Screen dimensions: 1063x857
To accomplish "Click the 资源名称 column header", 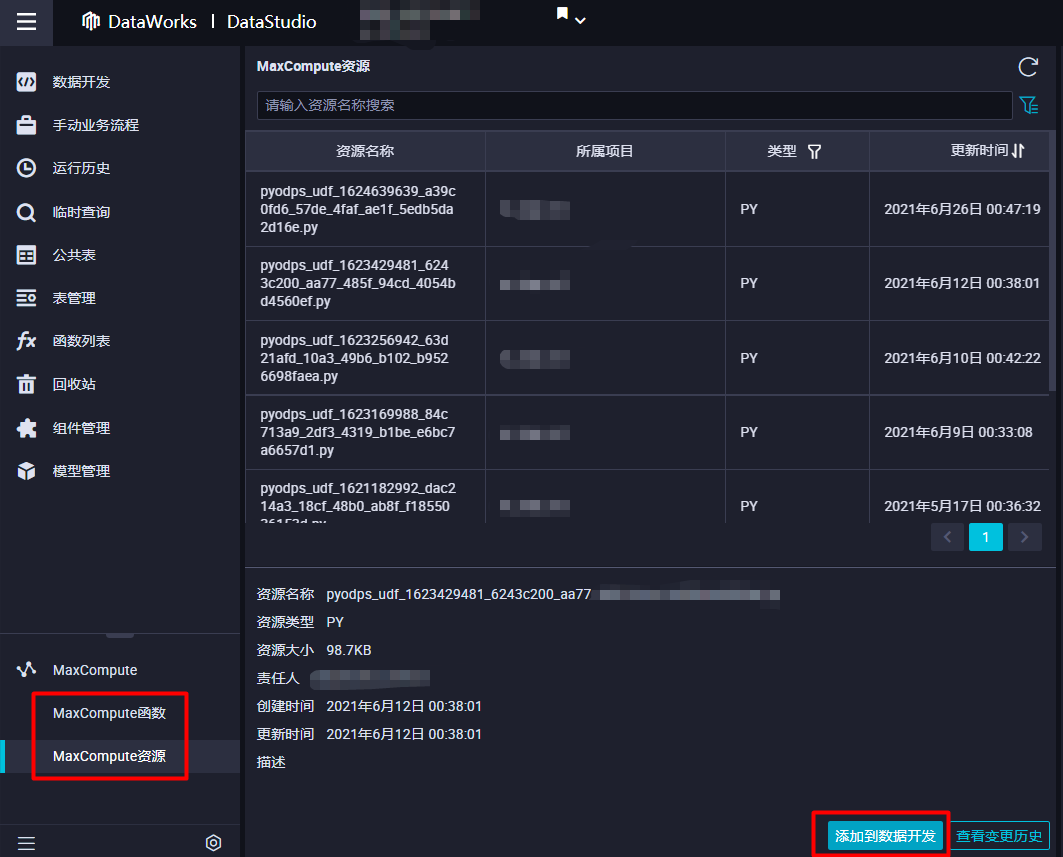I will 365,151.
